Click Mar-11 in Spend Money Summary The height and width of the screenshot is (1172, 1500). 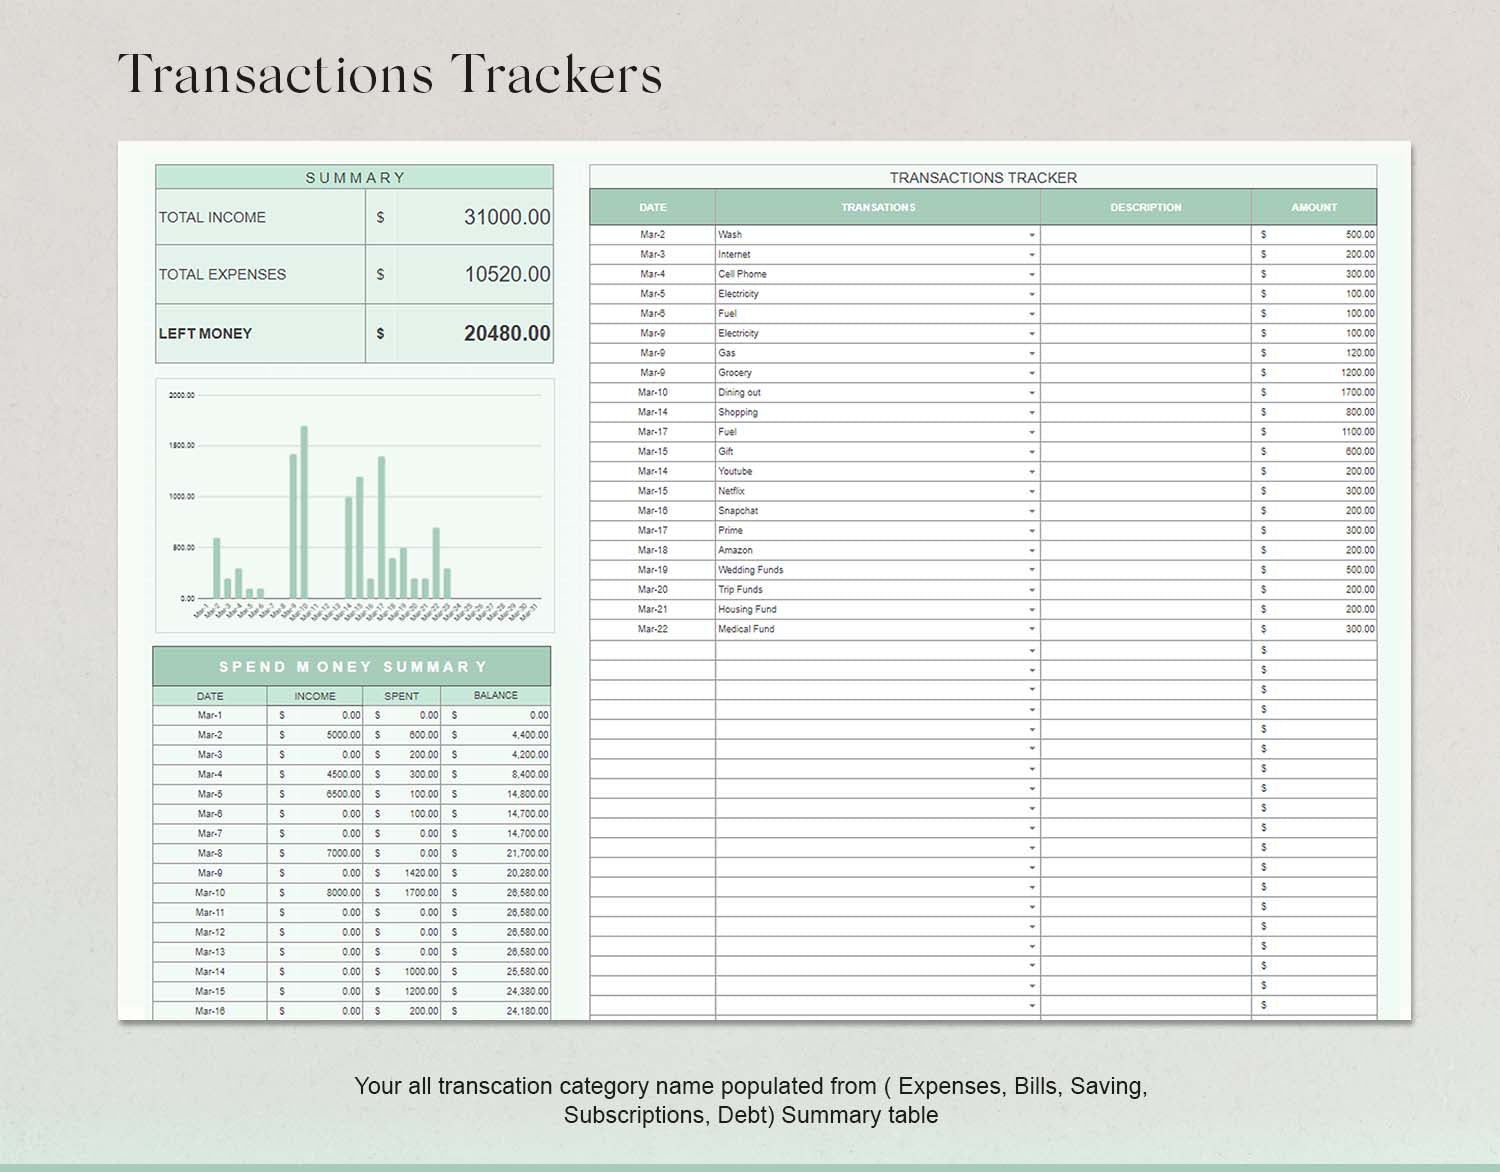210,912
